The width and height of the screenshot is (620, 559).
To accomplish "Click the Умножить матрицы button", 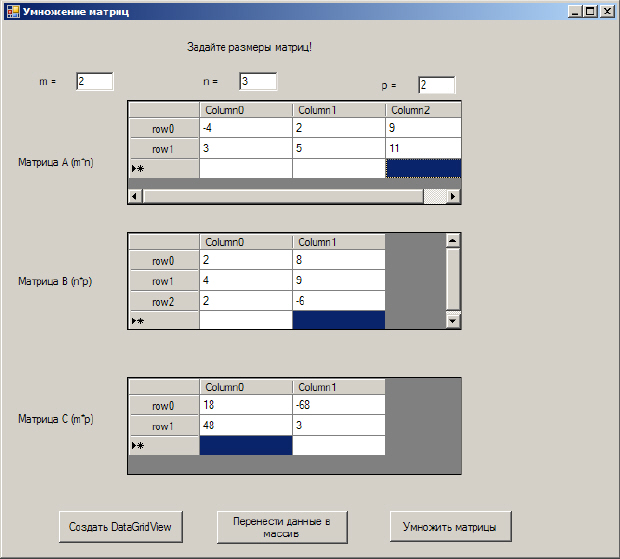I will (450, 527).
